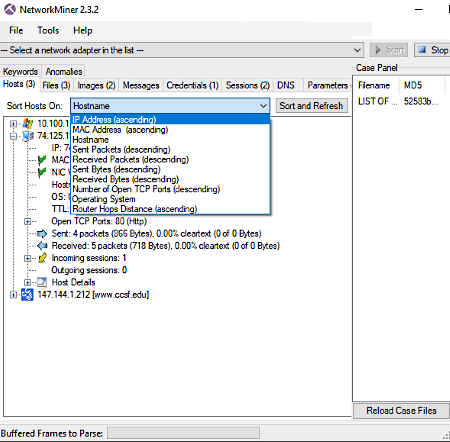Switch to the Images (2) tab
The height and width of the screenshot is (442, 450).
[96, 86]
